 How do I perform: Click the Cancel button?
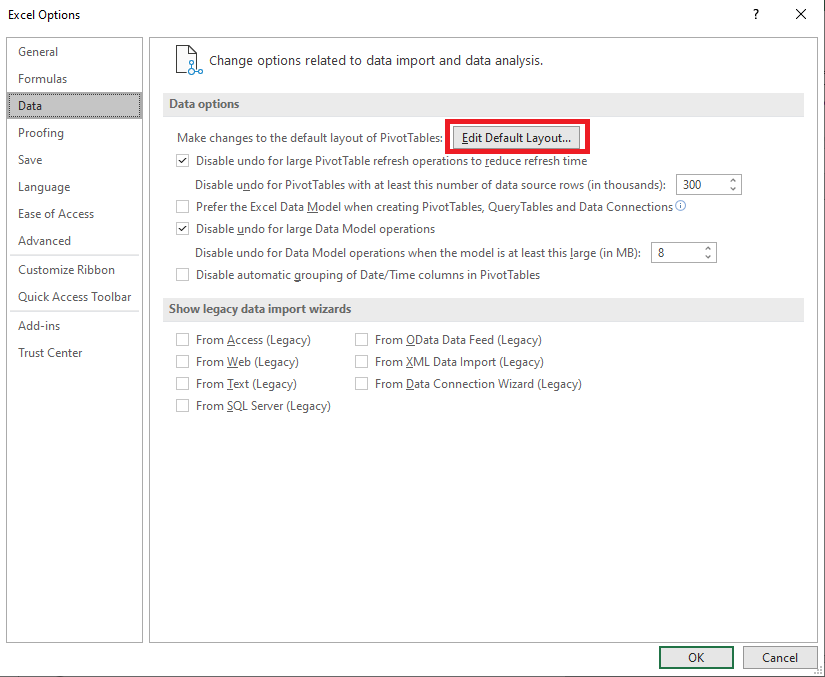tap(780, 658)
